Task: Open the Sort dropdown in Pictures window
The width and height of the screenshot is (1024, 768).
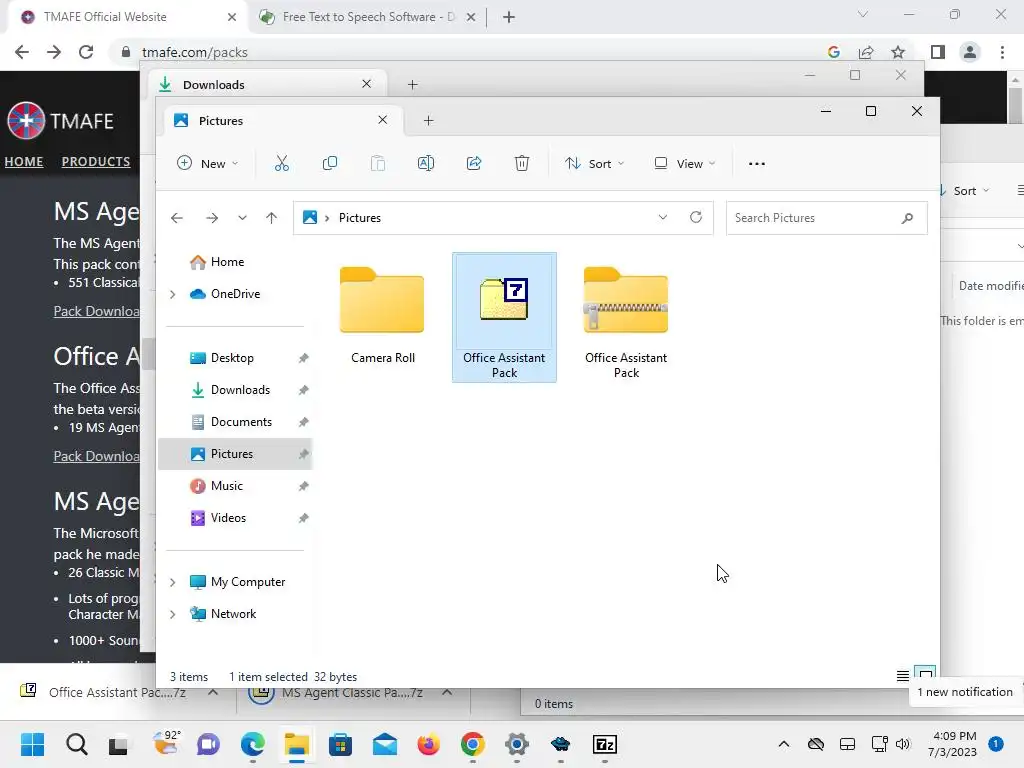Action: tap(594, 163)
